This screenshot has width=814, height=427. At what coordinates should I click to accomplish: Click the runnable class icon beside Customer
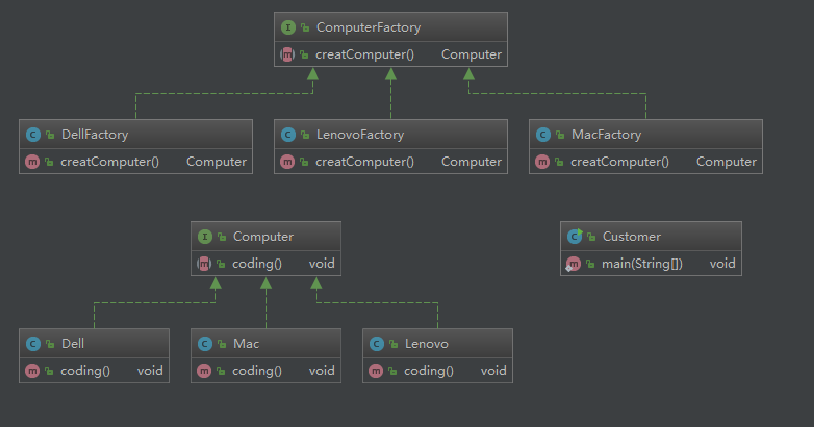pyautogui.click(x=575, y=237)
